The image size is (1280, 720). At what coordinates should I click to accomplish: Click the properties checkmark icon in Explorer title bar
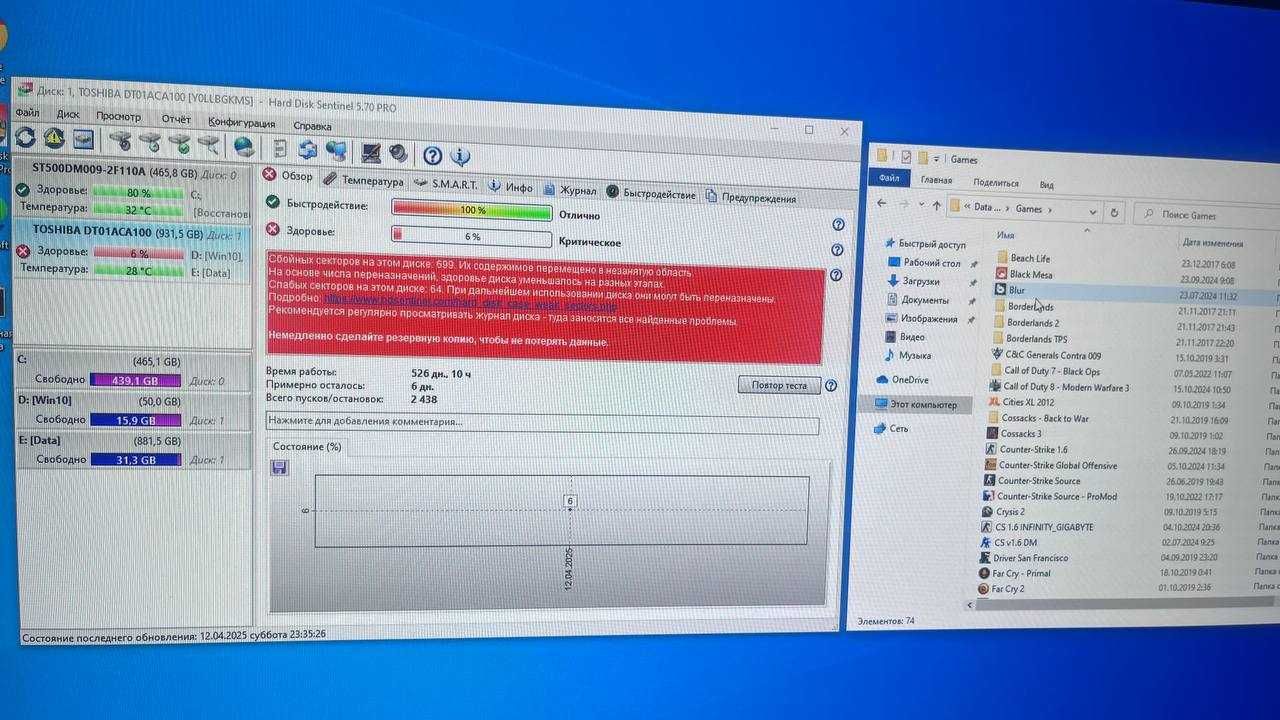click(906, 157)
